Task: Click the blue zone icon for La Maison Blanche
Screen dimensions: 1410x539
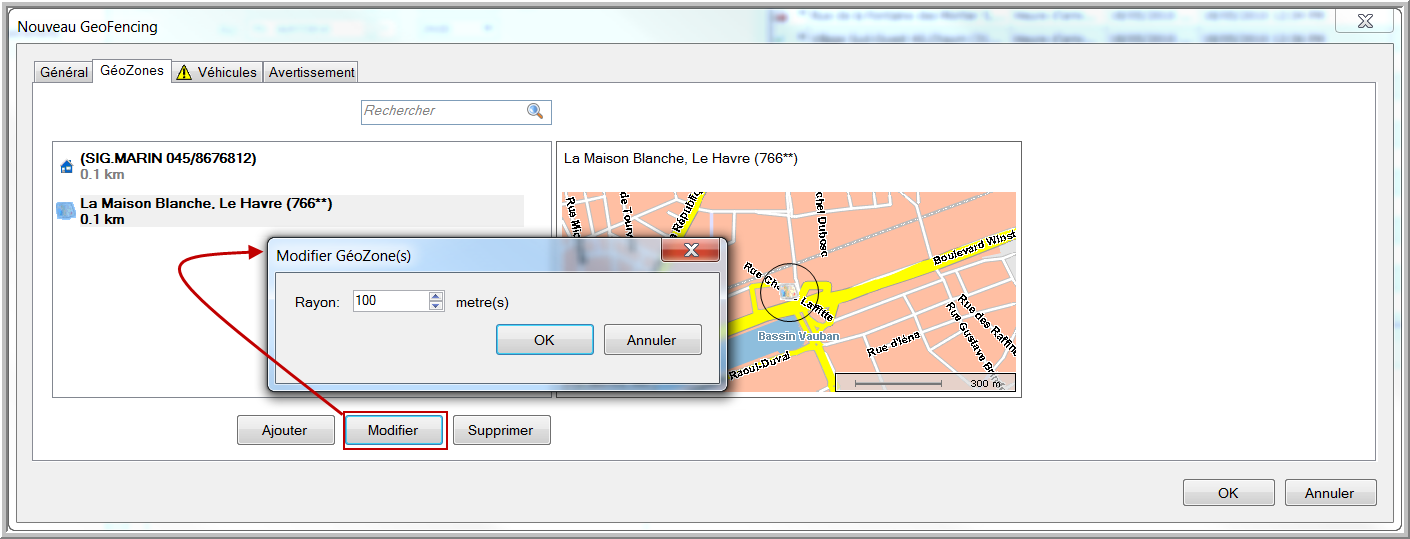Action: point(66,210)
